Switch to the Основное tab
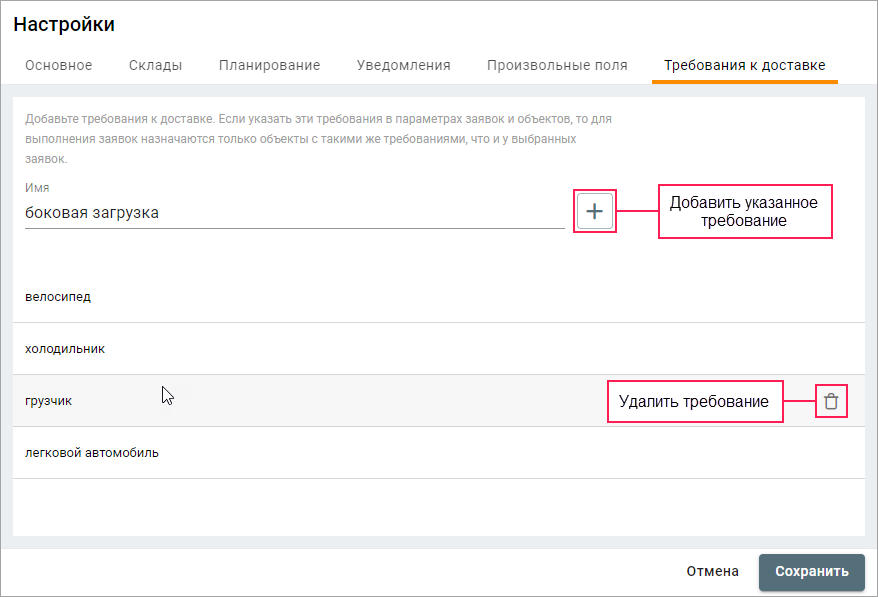Screen dimensions: 878x597 tap(59, 66)
